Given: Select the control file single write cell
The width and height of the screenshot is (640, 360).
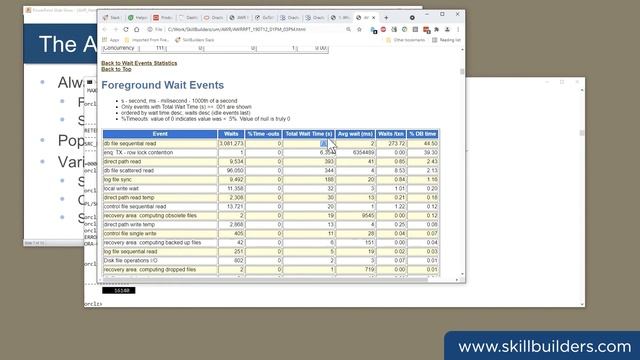Looking at the screenshot, I should coord(160,233).
